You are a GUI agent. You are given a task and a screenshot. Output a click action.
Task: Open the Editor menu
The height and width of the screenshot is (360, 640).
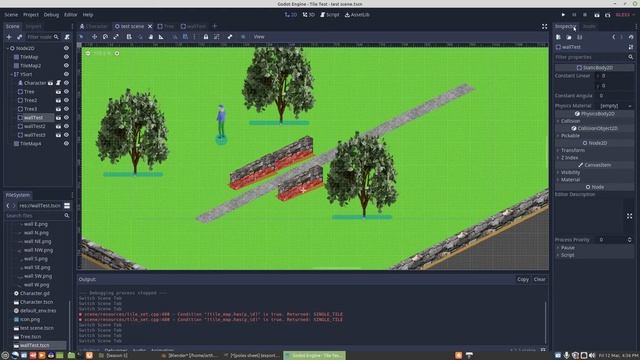click(70, 15)
